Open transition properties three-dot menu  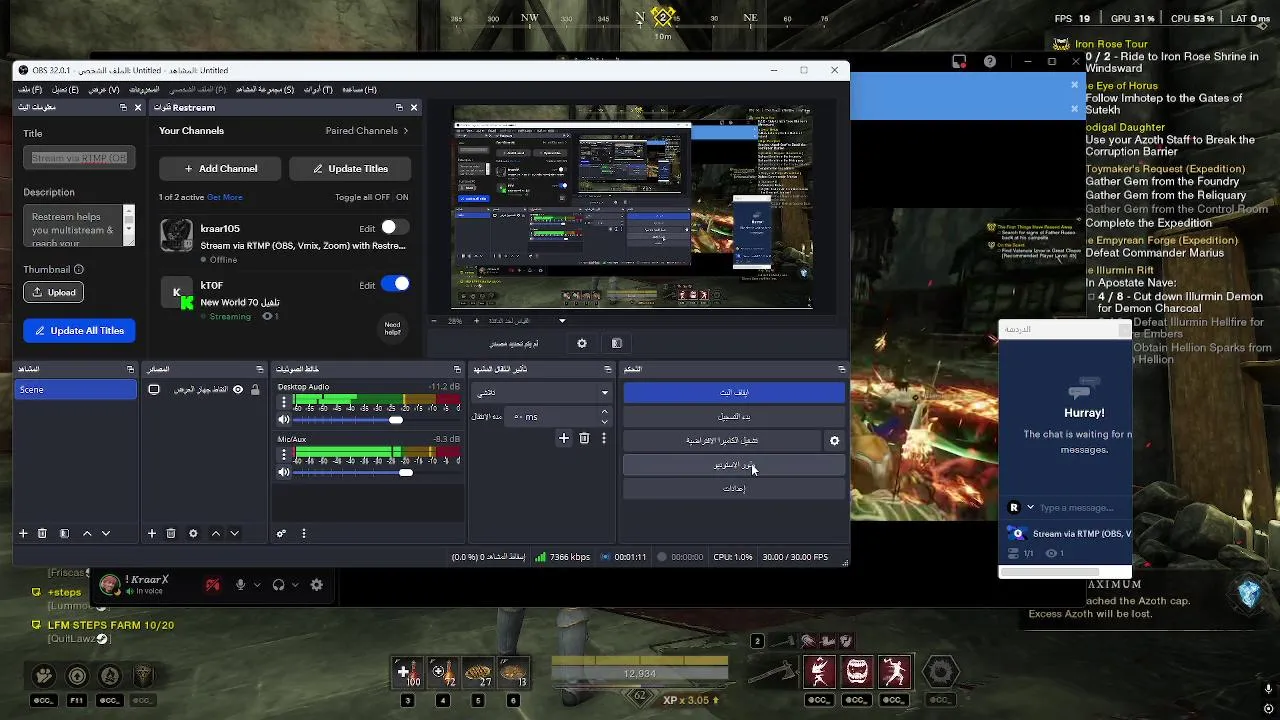pyautogui.click(x=603, y=438)
